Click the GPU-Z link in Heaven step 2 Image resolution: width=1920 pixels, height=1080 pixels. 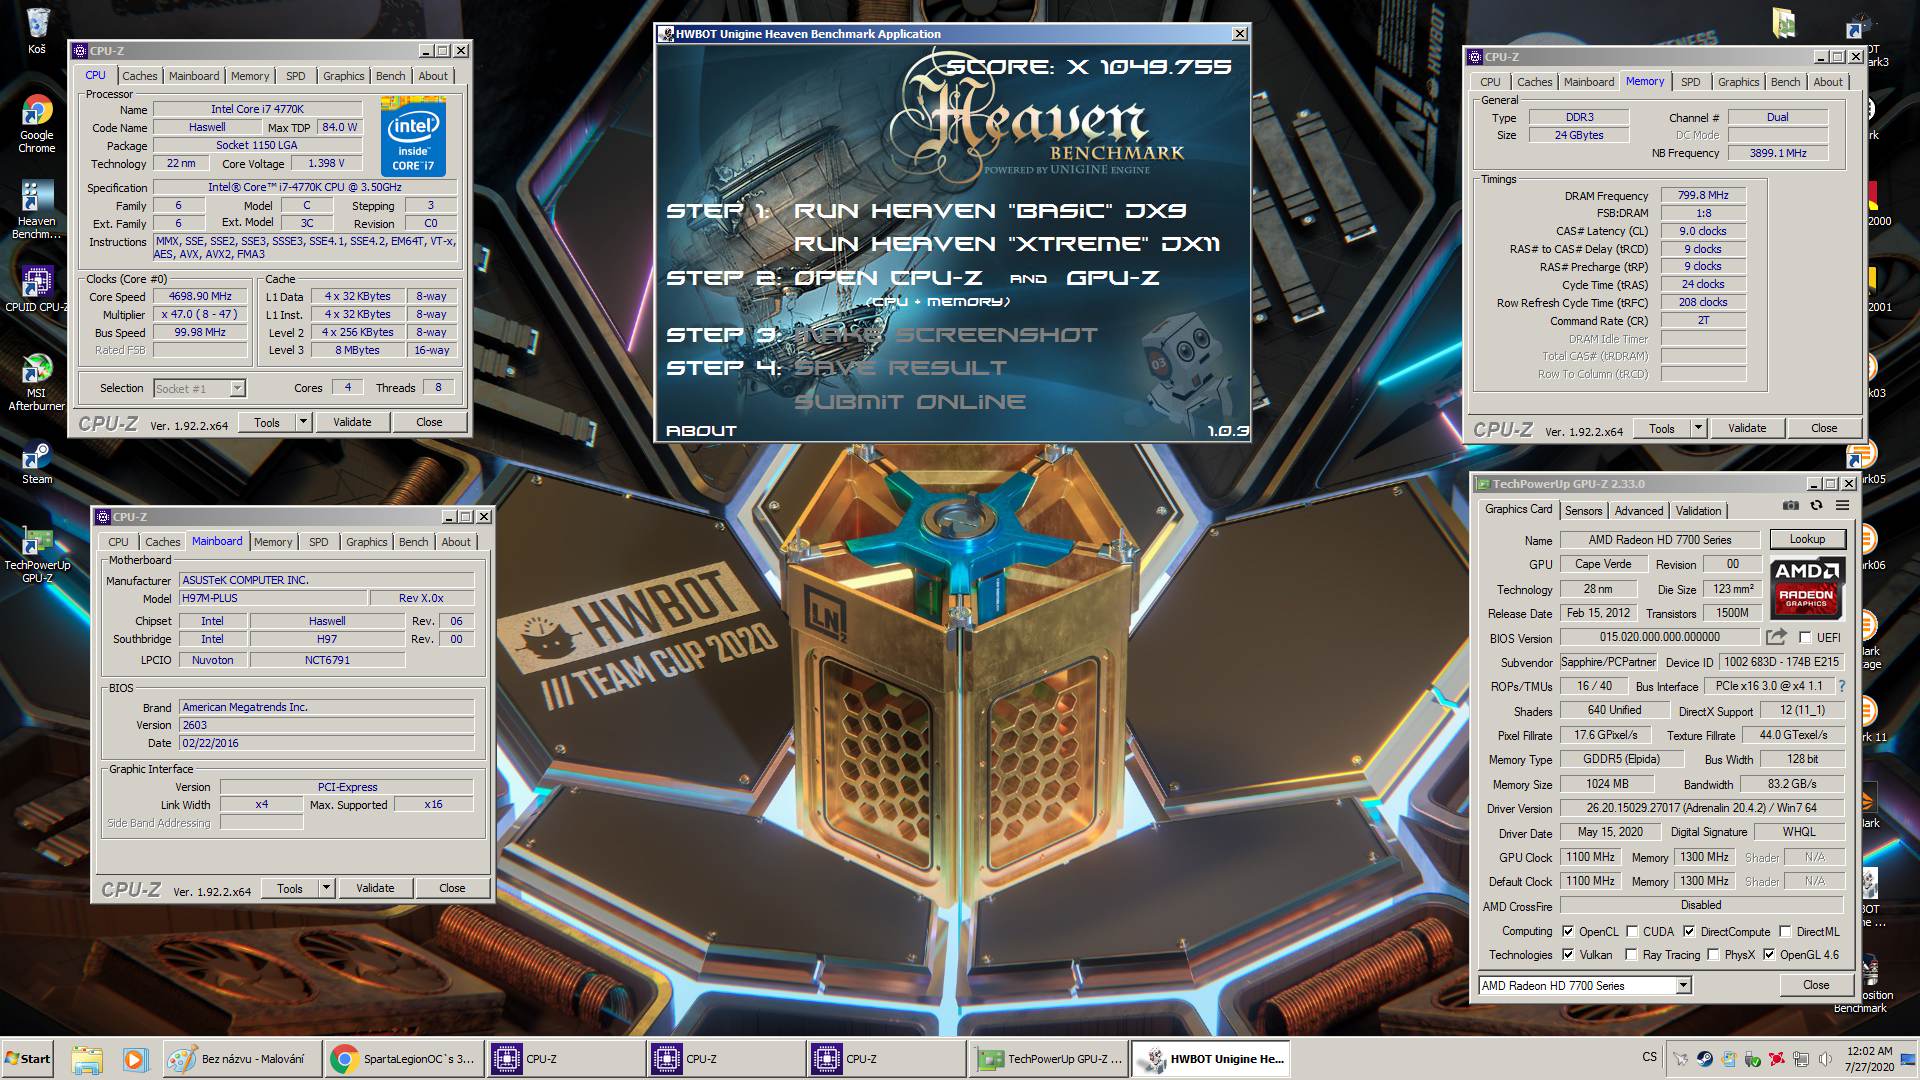click(x=1112, y=278)
